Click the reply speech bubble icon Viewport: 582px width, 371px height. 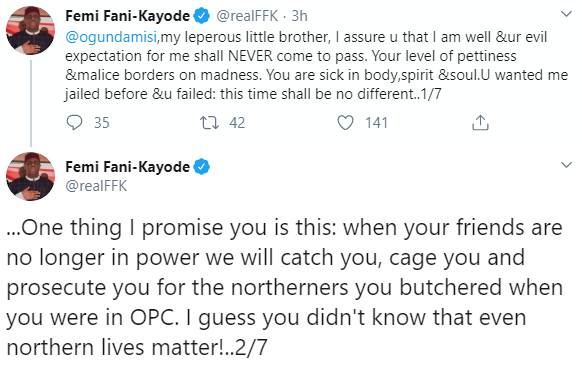tap(74, 123)
